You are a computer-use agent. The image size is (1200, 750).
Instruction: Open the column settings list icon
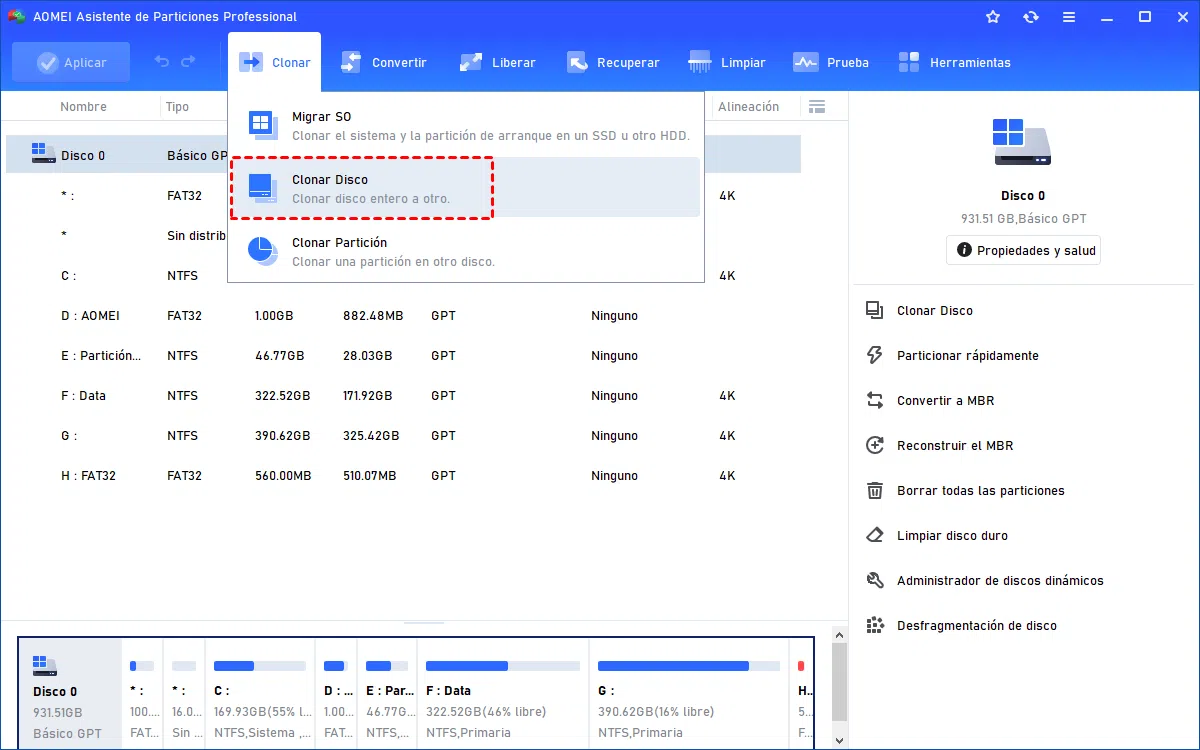tap(817, 107)
